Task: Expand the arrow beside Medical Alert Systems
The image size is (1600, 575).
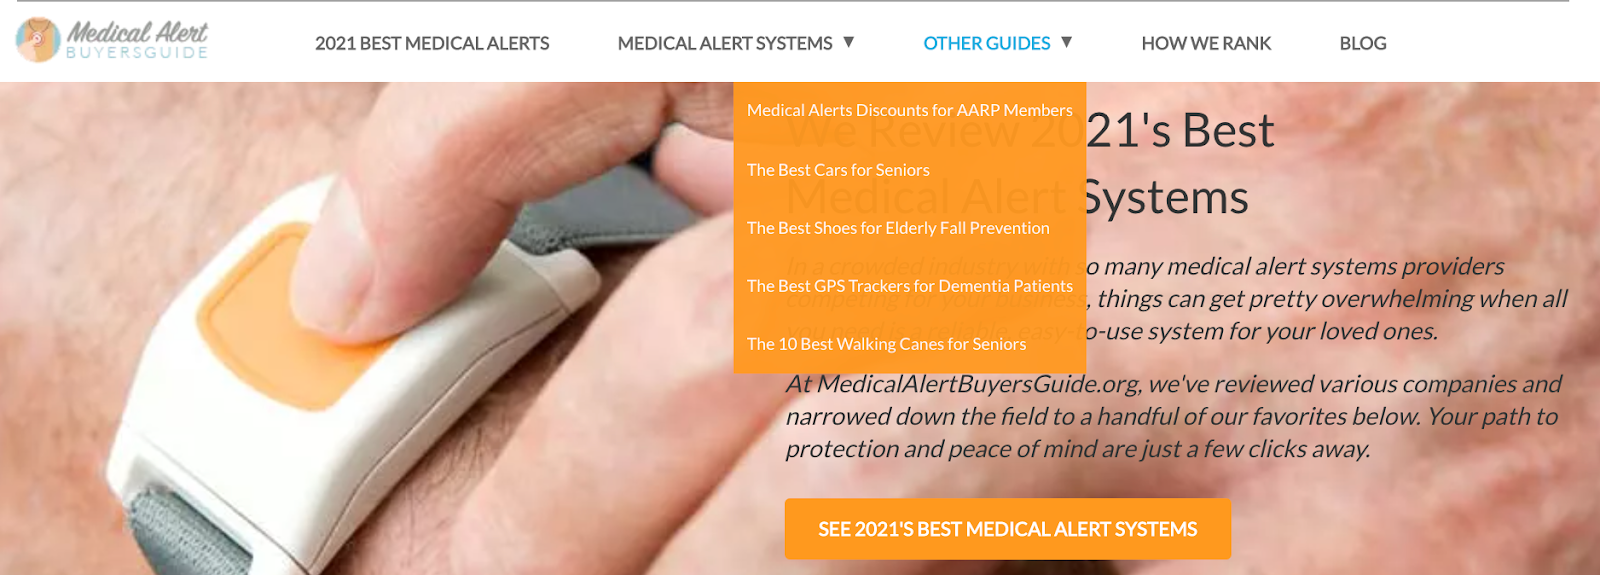Action: [x=849, y=42]
